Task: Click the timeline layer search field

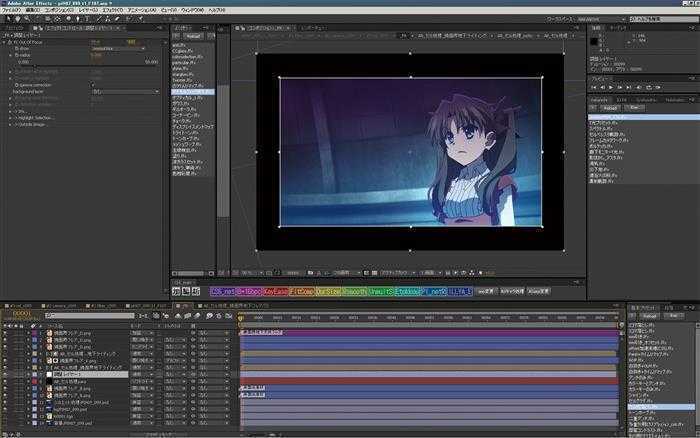Action: [89, 316]
